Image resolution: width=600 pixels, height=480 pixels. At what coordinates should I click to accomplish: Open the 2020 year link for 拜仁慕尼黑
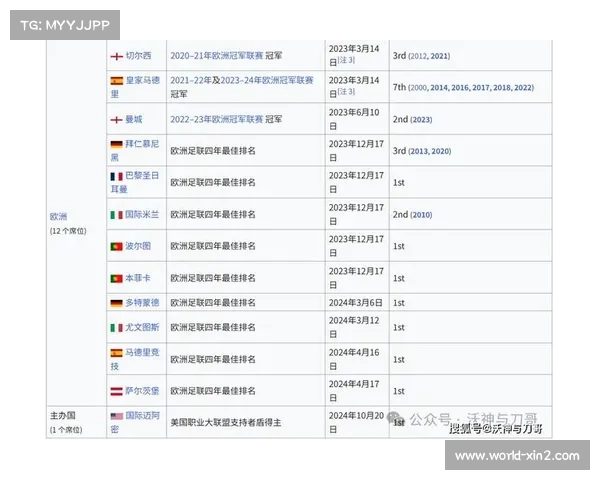(440, 151)
